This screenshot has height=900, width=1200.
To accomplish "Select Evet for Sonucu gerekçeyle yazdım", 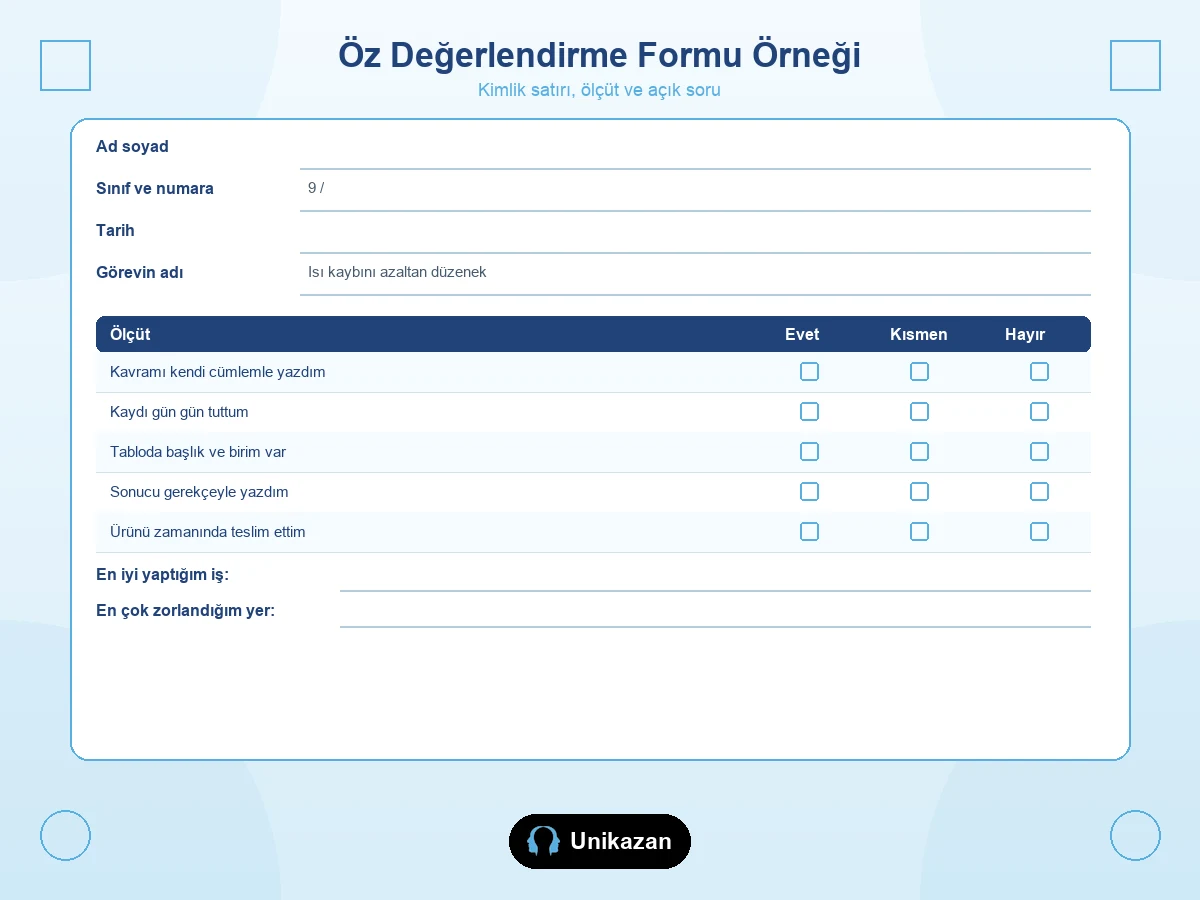I will tap(809, 492).
